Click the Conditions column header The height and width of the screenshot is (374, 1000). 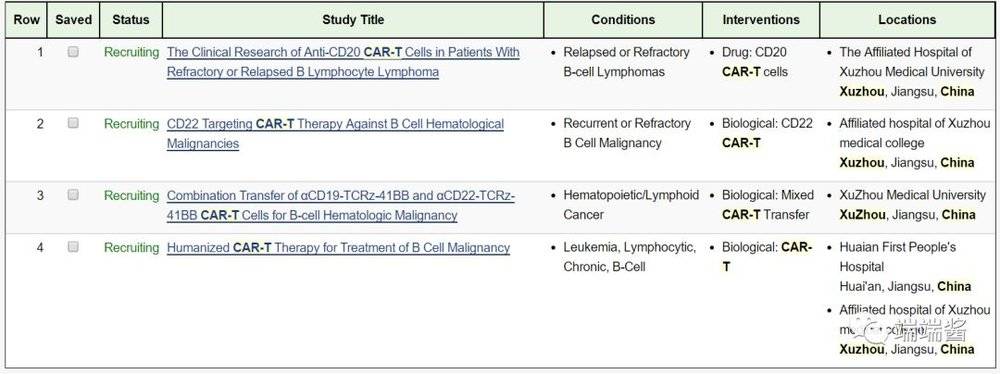click(x=623, y=20)
